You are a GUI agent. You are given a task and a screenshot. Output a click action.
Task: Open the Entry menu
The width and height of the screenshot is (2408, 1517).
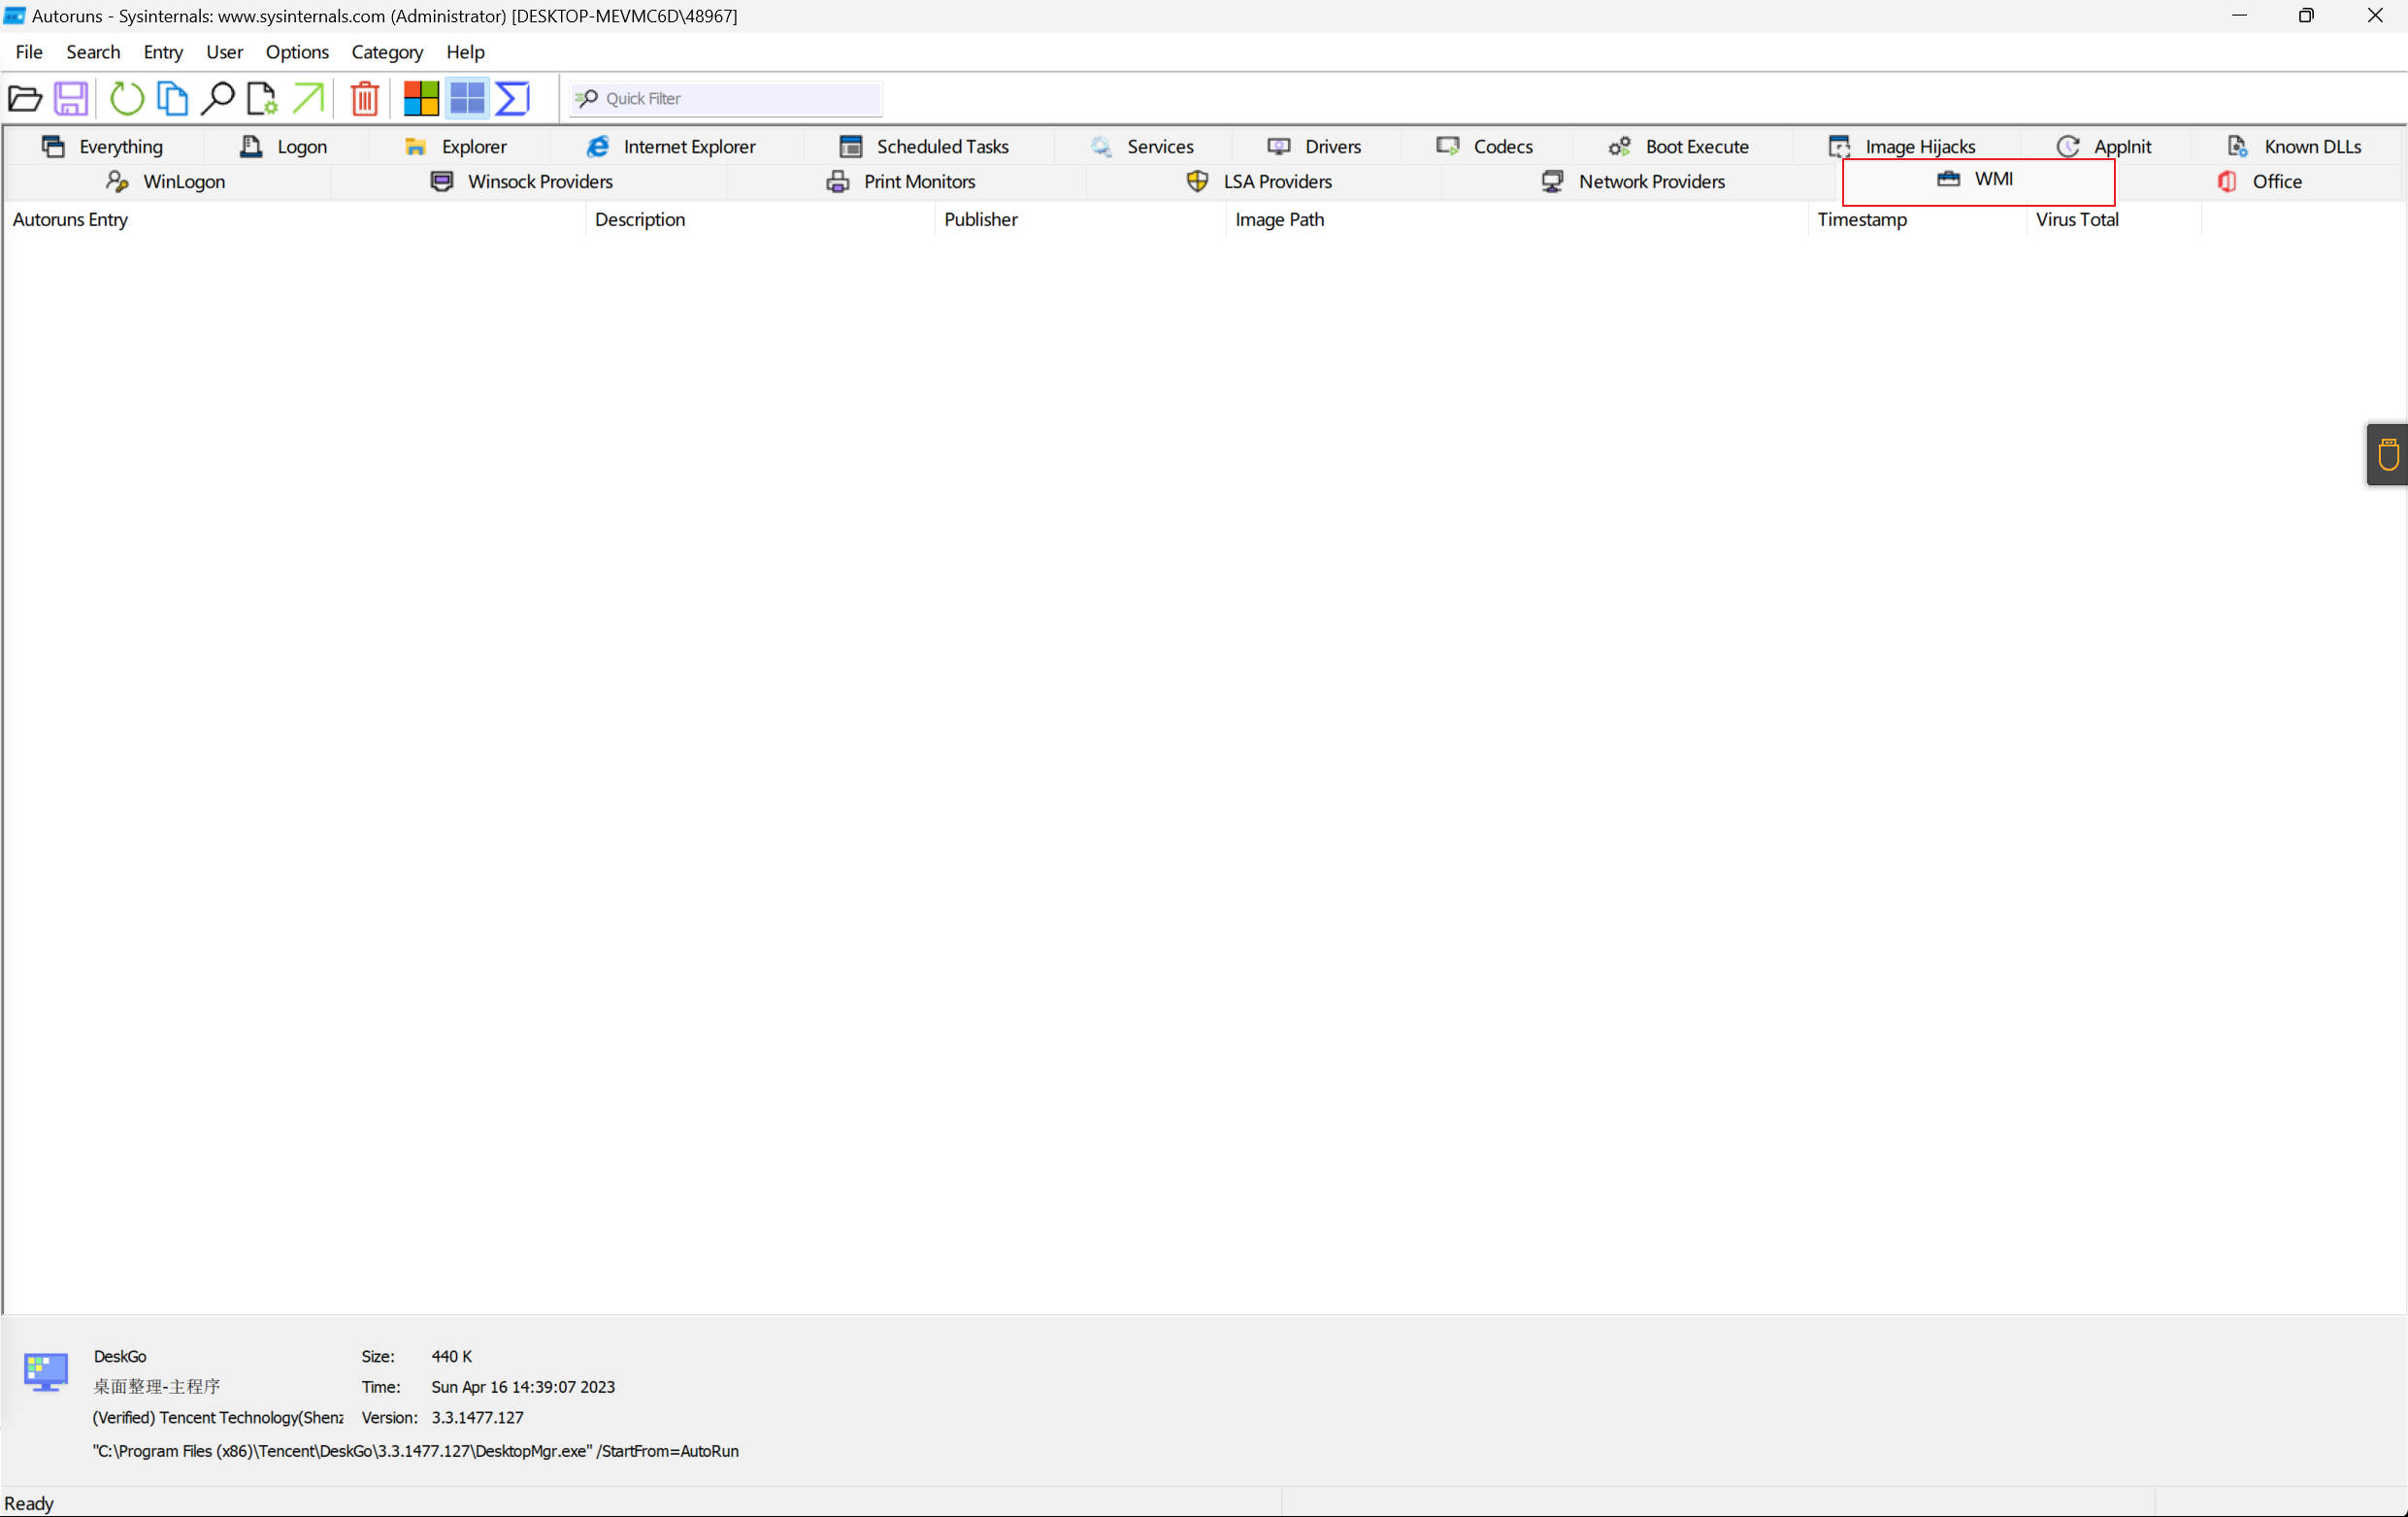(162, 52)
